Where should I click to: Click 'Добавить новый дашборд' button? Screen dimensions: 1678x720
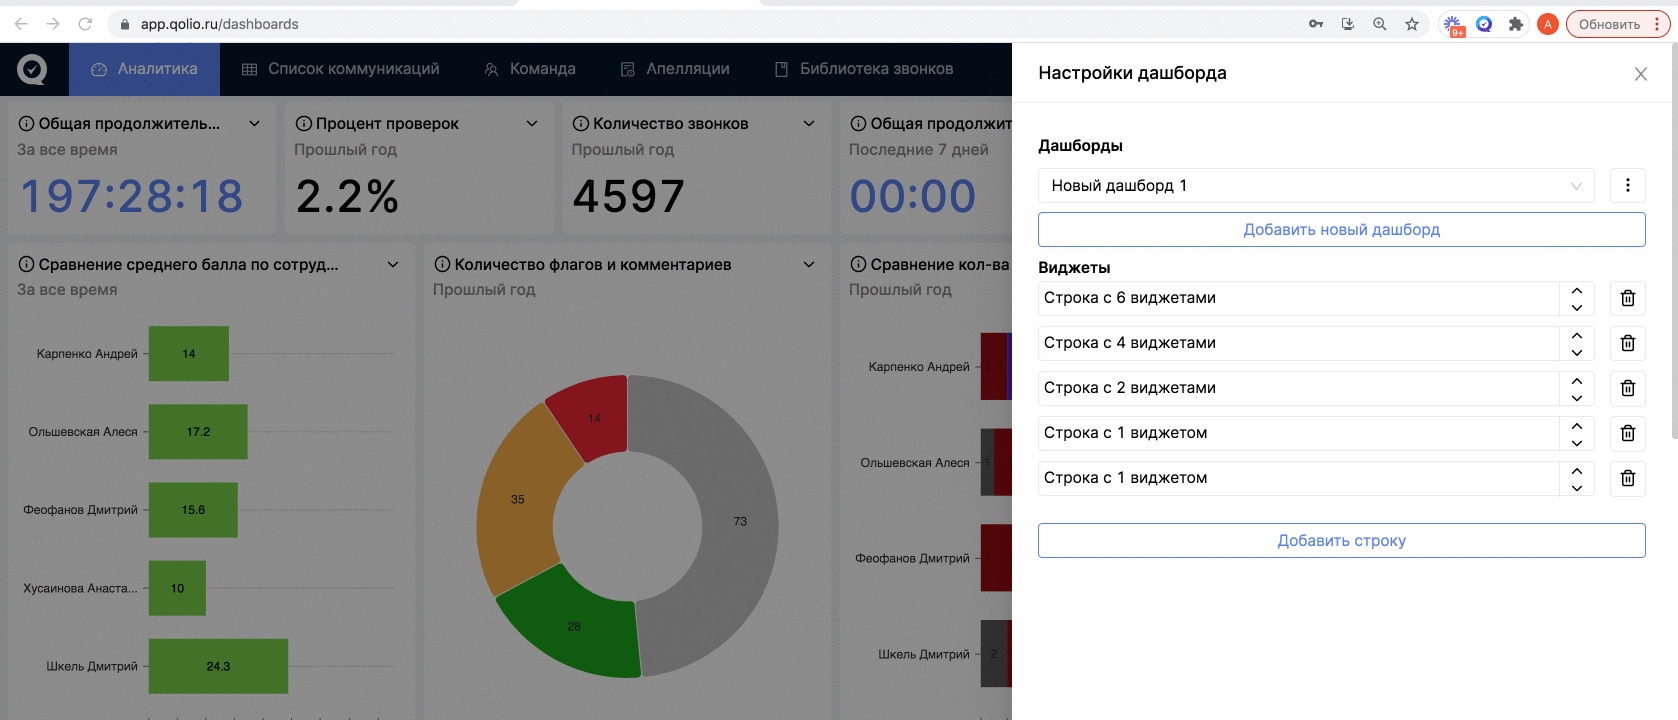(1341, 229)
